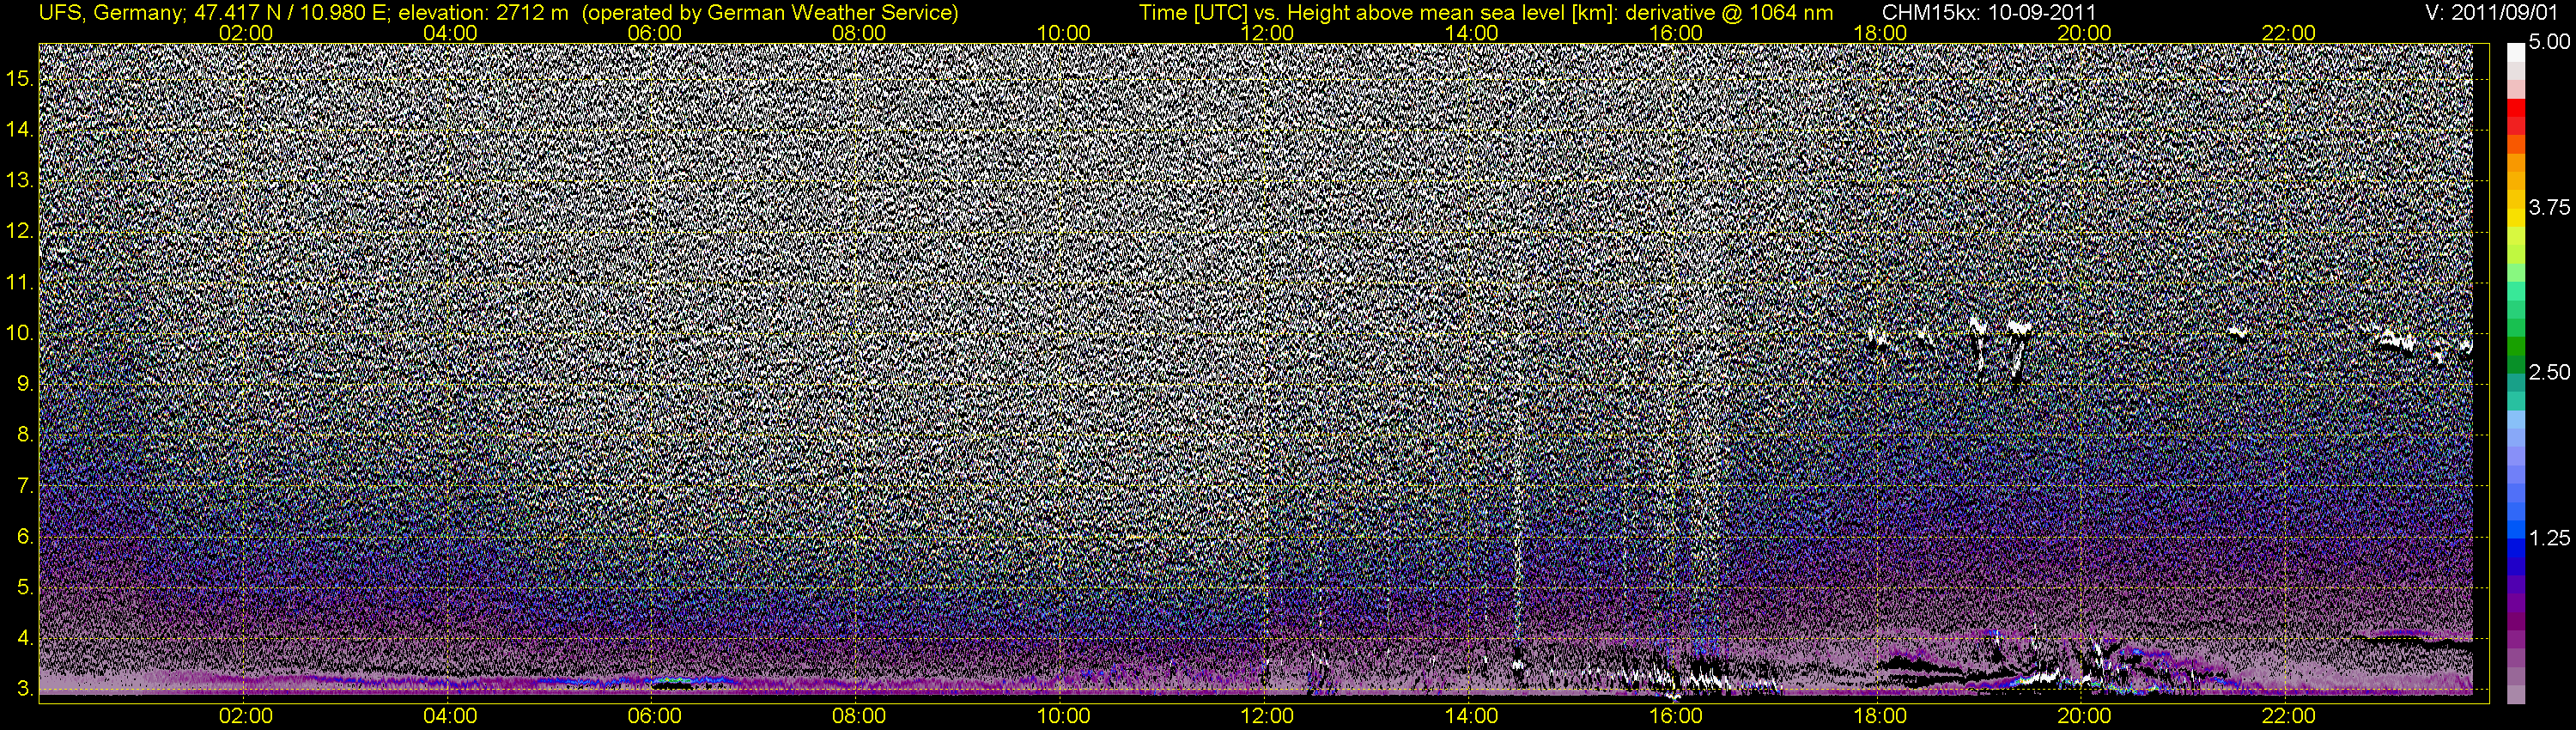Click the '20:00' label on the bottom time axis

click(2084, 716)
